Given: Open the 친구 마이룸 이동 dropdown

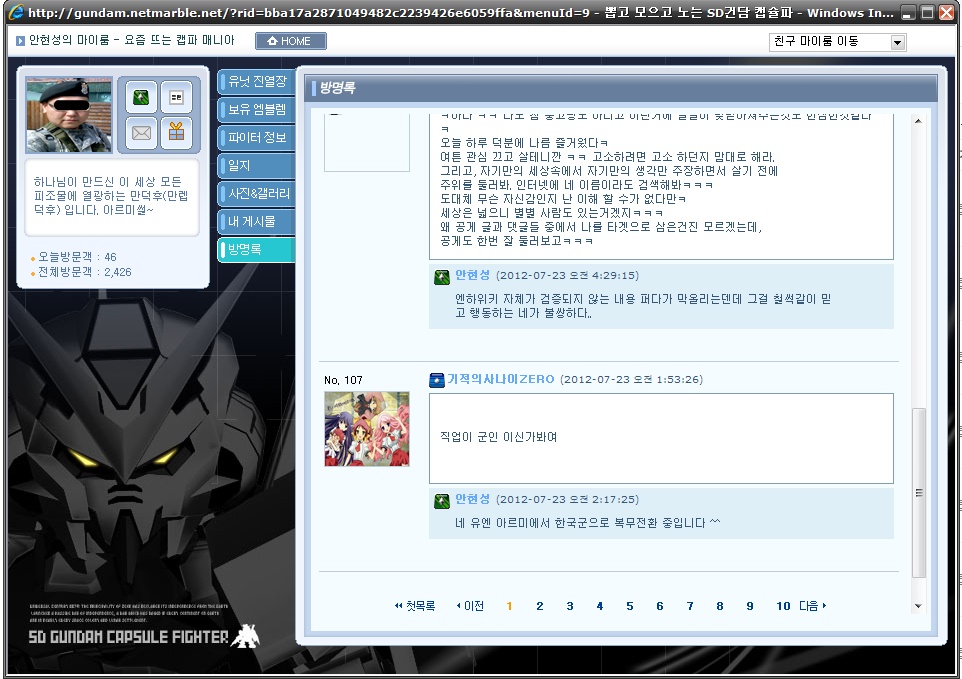Looking at the screenshot, I should pos(837,42).
